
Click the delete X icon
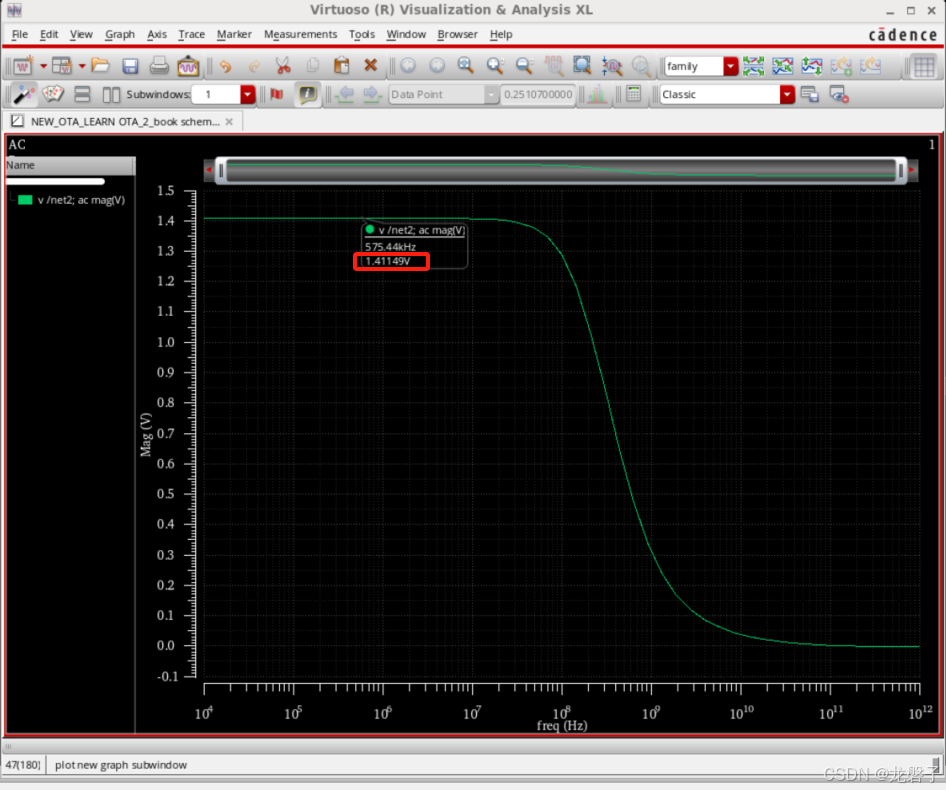(x=370, y=66)
